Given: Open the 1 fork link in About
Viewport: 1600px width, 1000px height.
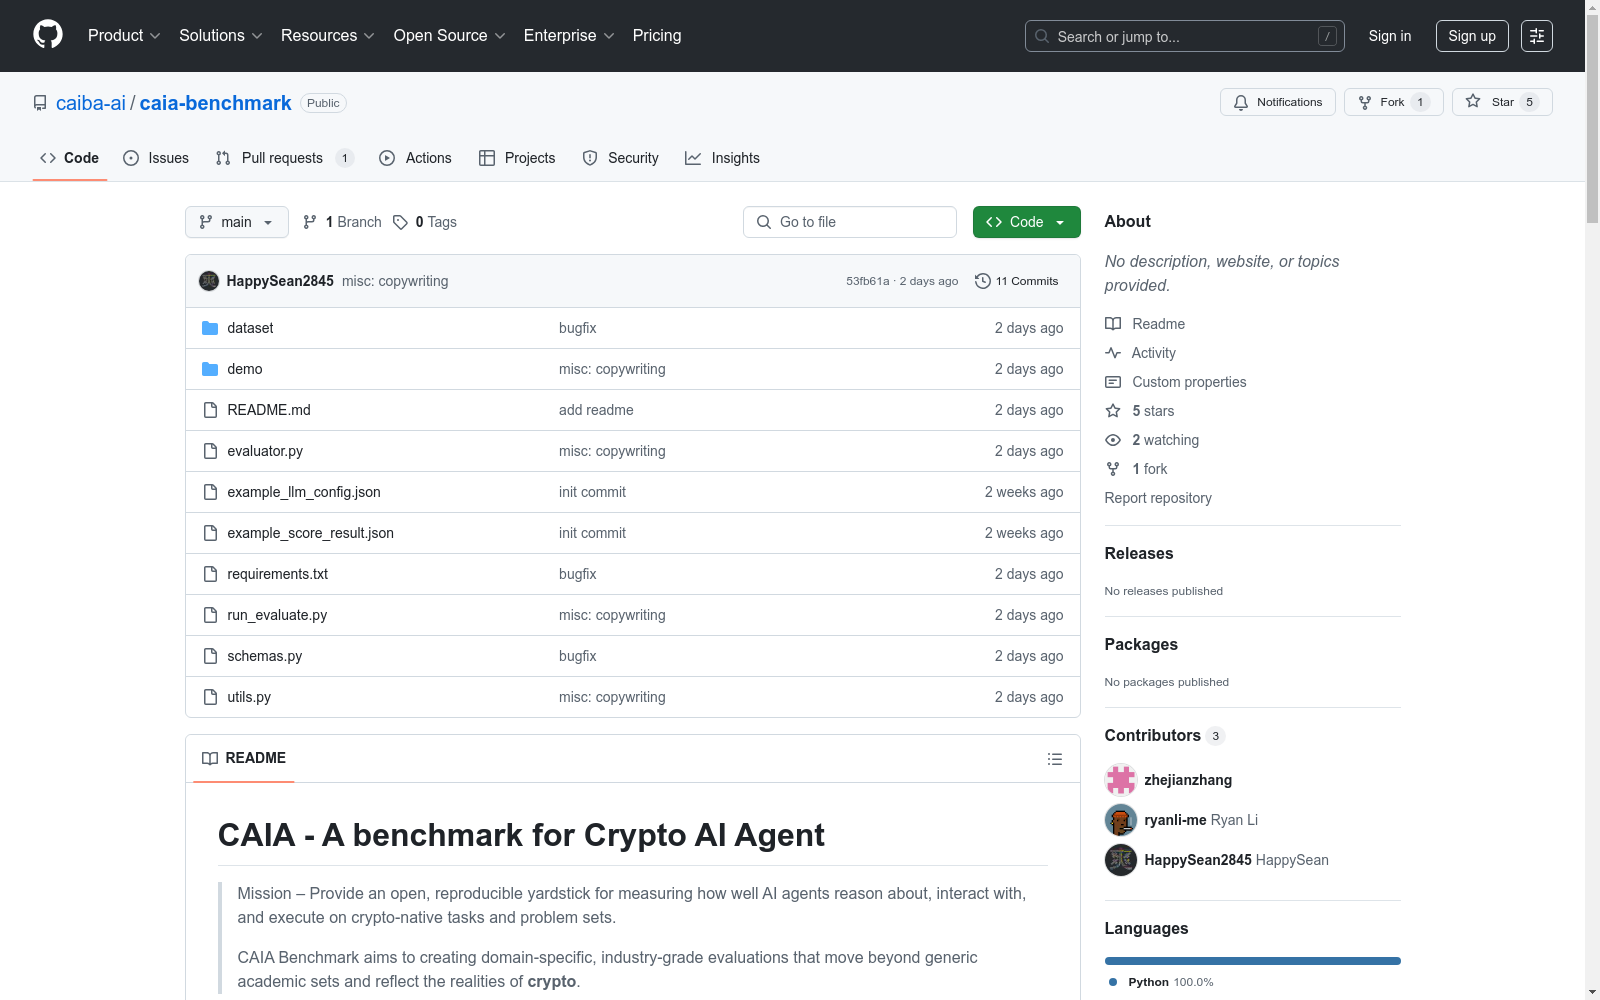Looking at the screenshot, I should [x=1150, y=469].
